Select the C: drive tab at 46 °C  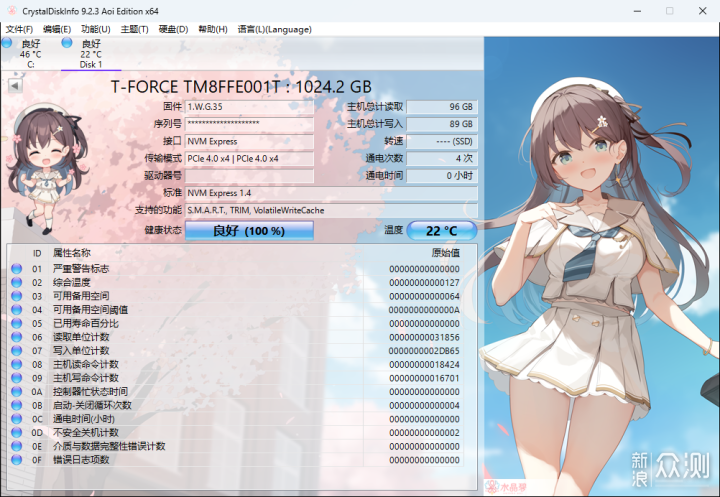(x=30, y=54)
